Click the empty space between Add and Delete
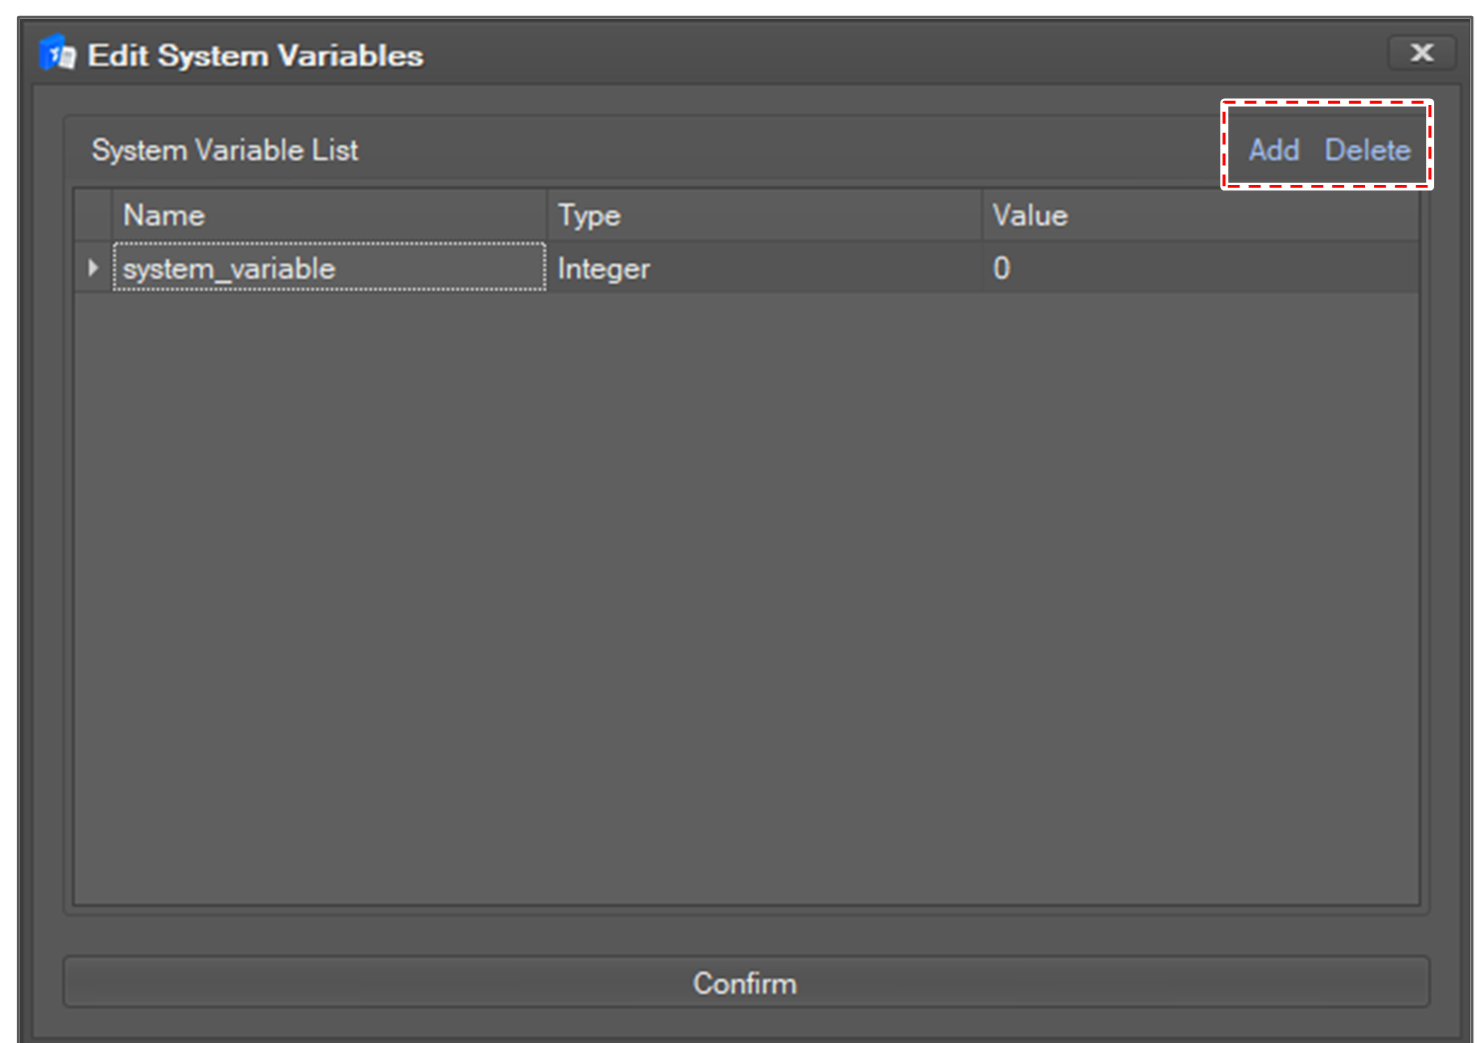This screenshot has width=1477, height=1043. point(1312,150)
